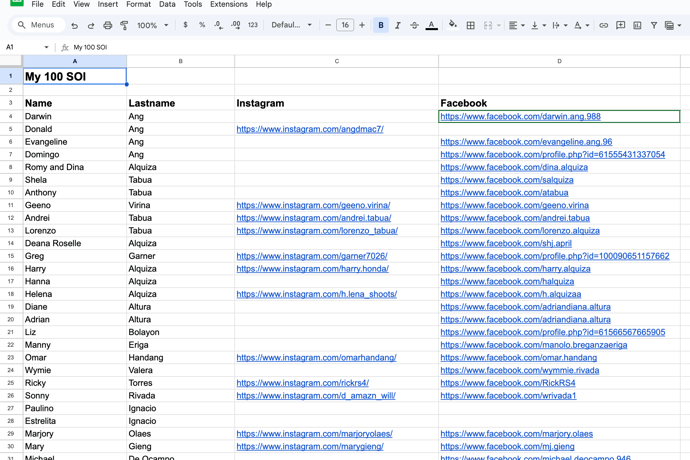Select the cell Romy and Dina
This screenshot has height=460, width=690.
coord(75,167)
